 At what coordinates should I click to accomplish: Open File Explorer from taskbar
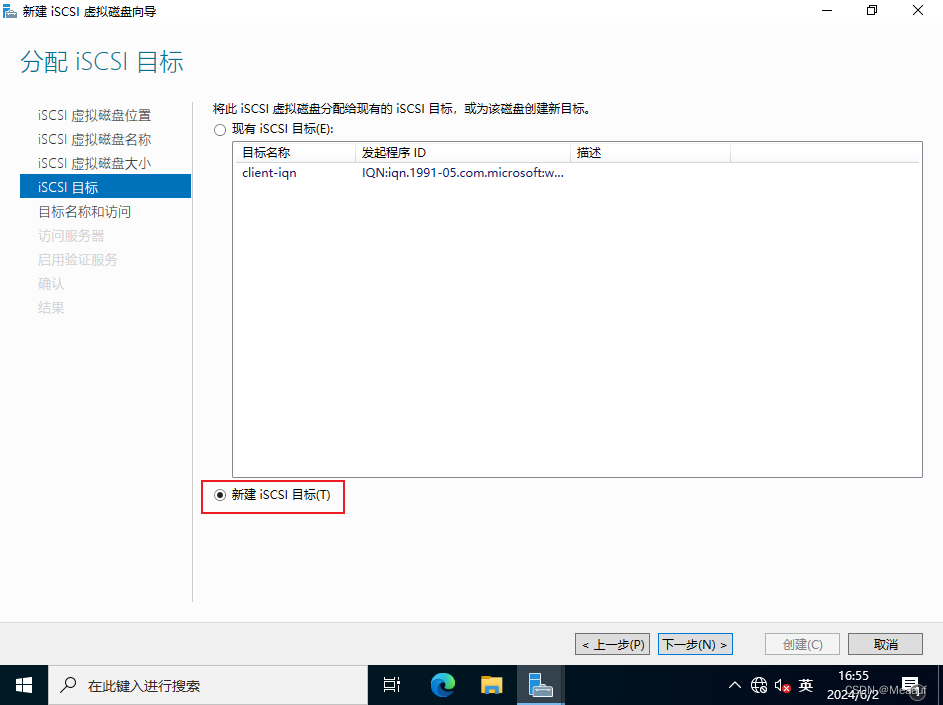click(491, 685)
